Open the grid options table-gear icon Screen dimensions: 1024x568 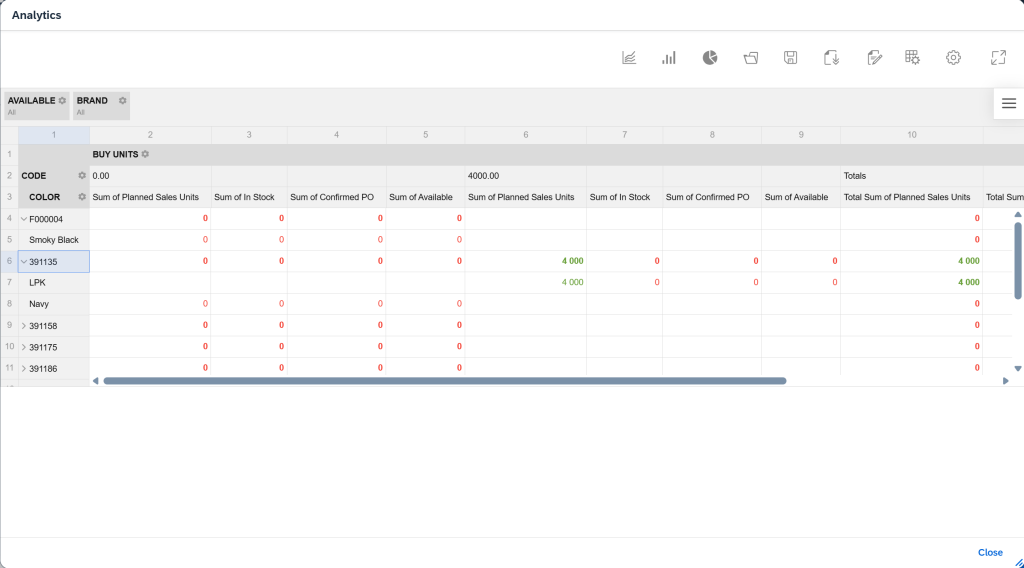coord(912,58)
